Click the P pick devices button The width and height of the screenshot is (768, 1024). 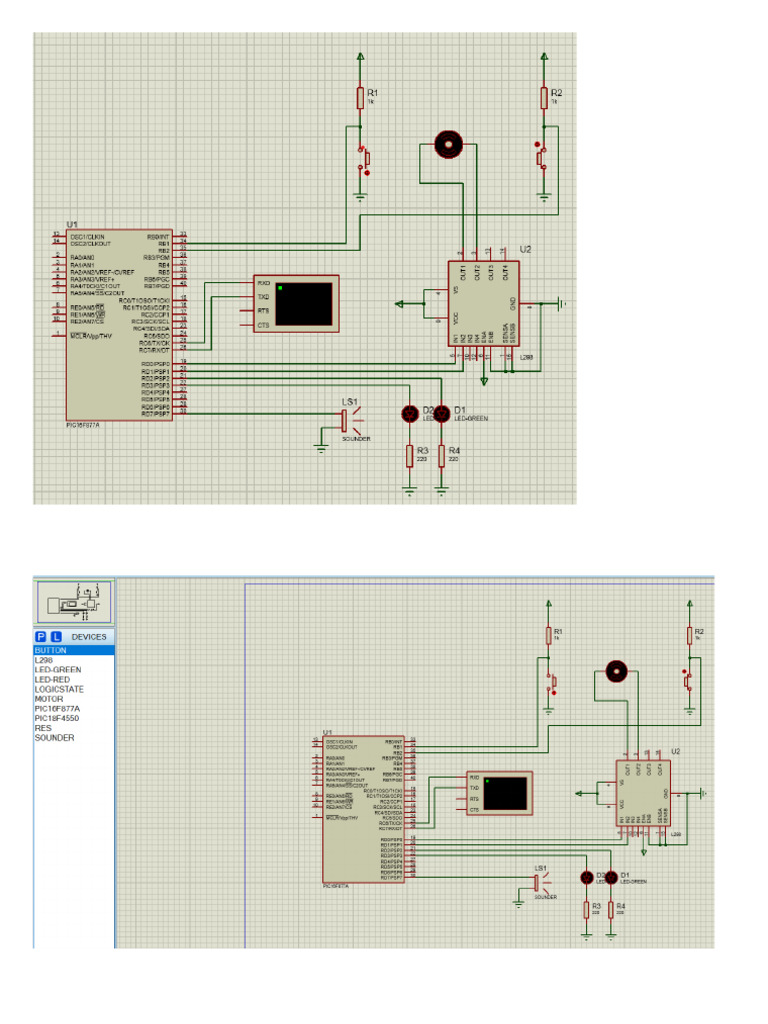(41, 636)
